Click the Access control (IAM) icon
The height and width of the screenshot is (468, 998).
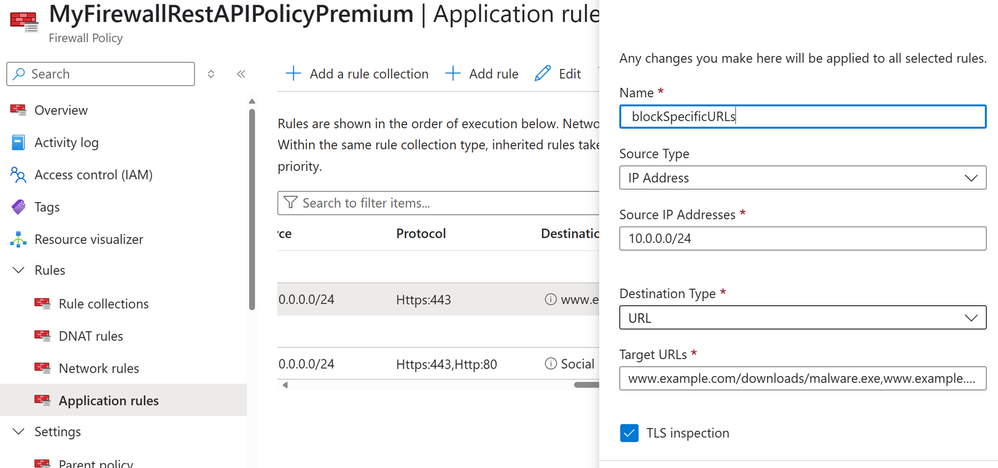[18, 175]
